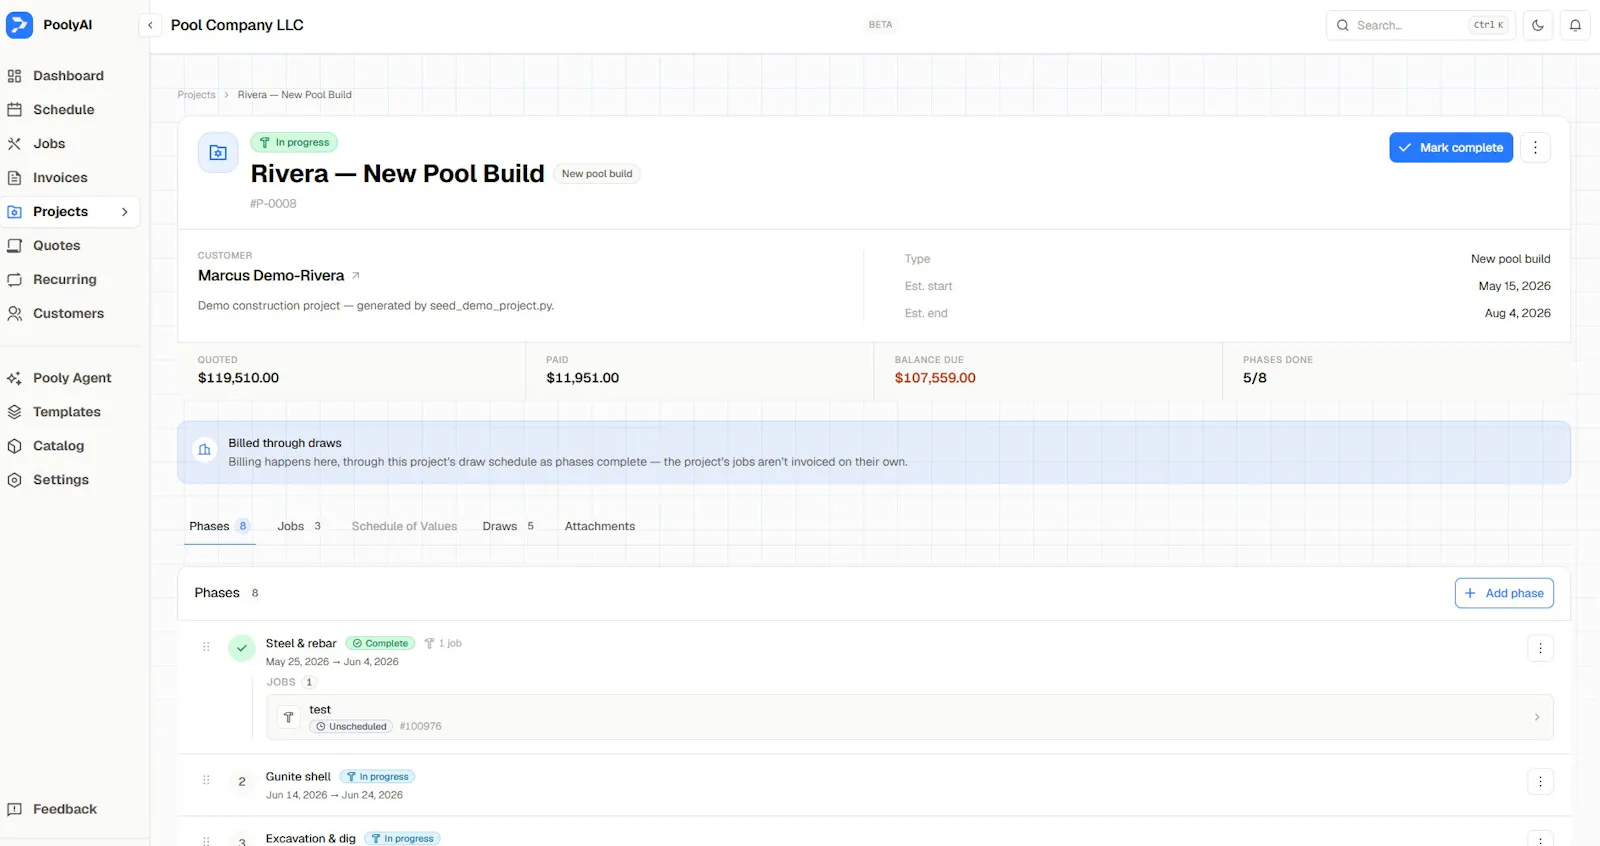Expand the Projects sidebar chevron
The image size is (1600, 846).
(125, 212)
